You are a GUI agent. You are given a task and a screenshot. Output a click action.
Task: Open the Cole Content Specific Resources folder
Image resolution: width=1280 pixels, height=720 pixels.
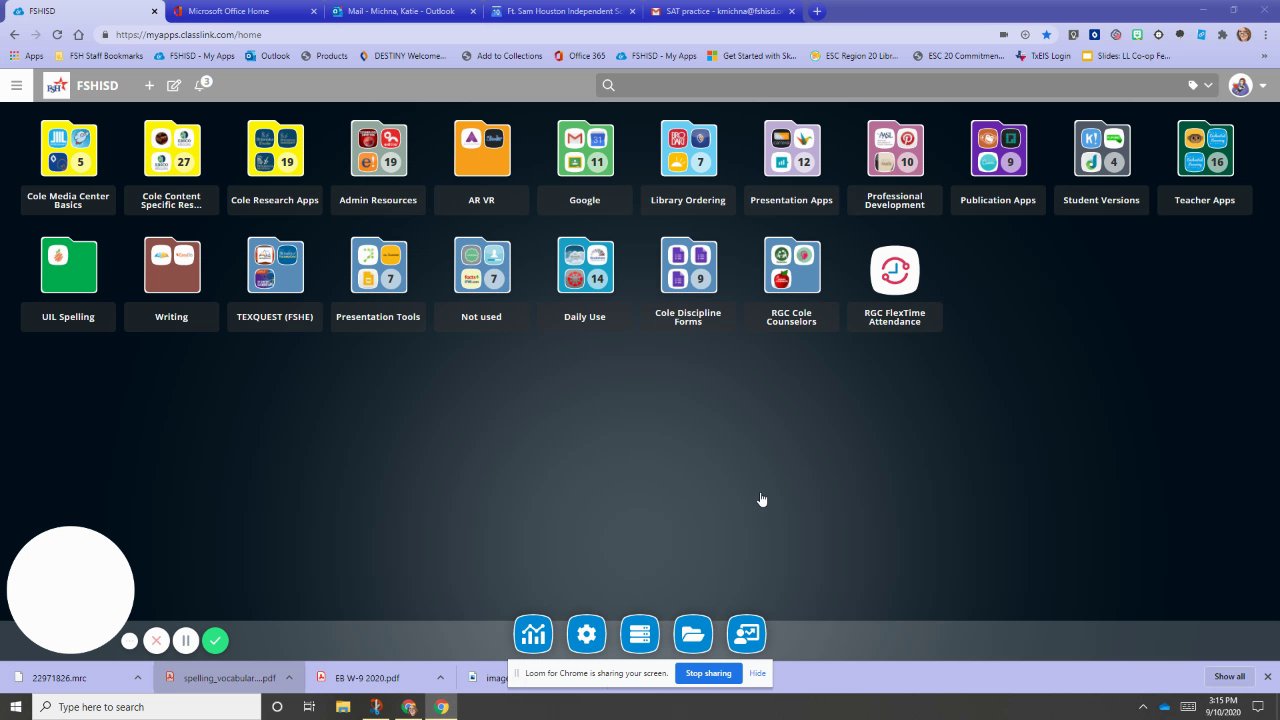[x=172, y=150]
